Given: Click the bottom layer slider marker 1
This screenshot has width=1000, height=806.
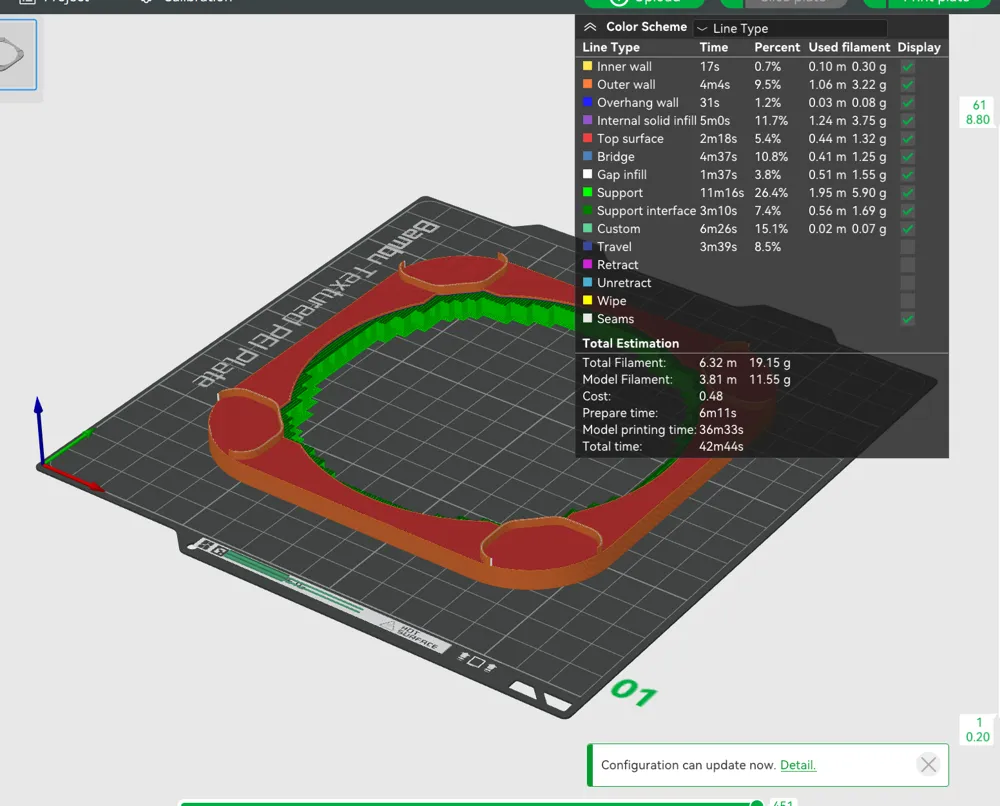Looking at the screenshot, I should pos(978,729).
